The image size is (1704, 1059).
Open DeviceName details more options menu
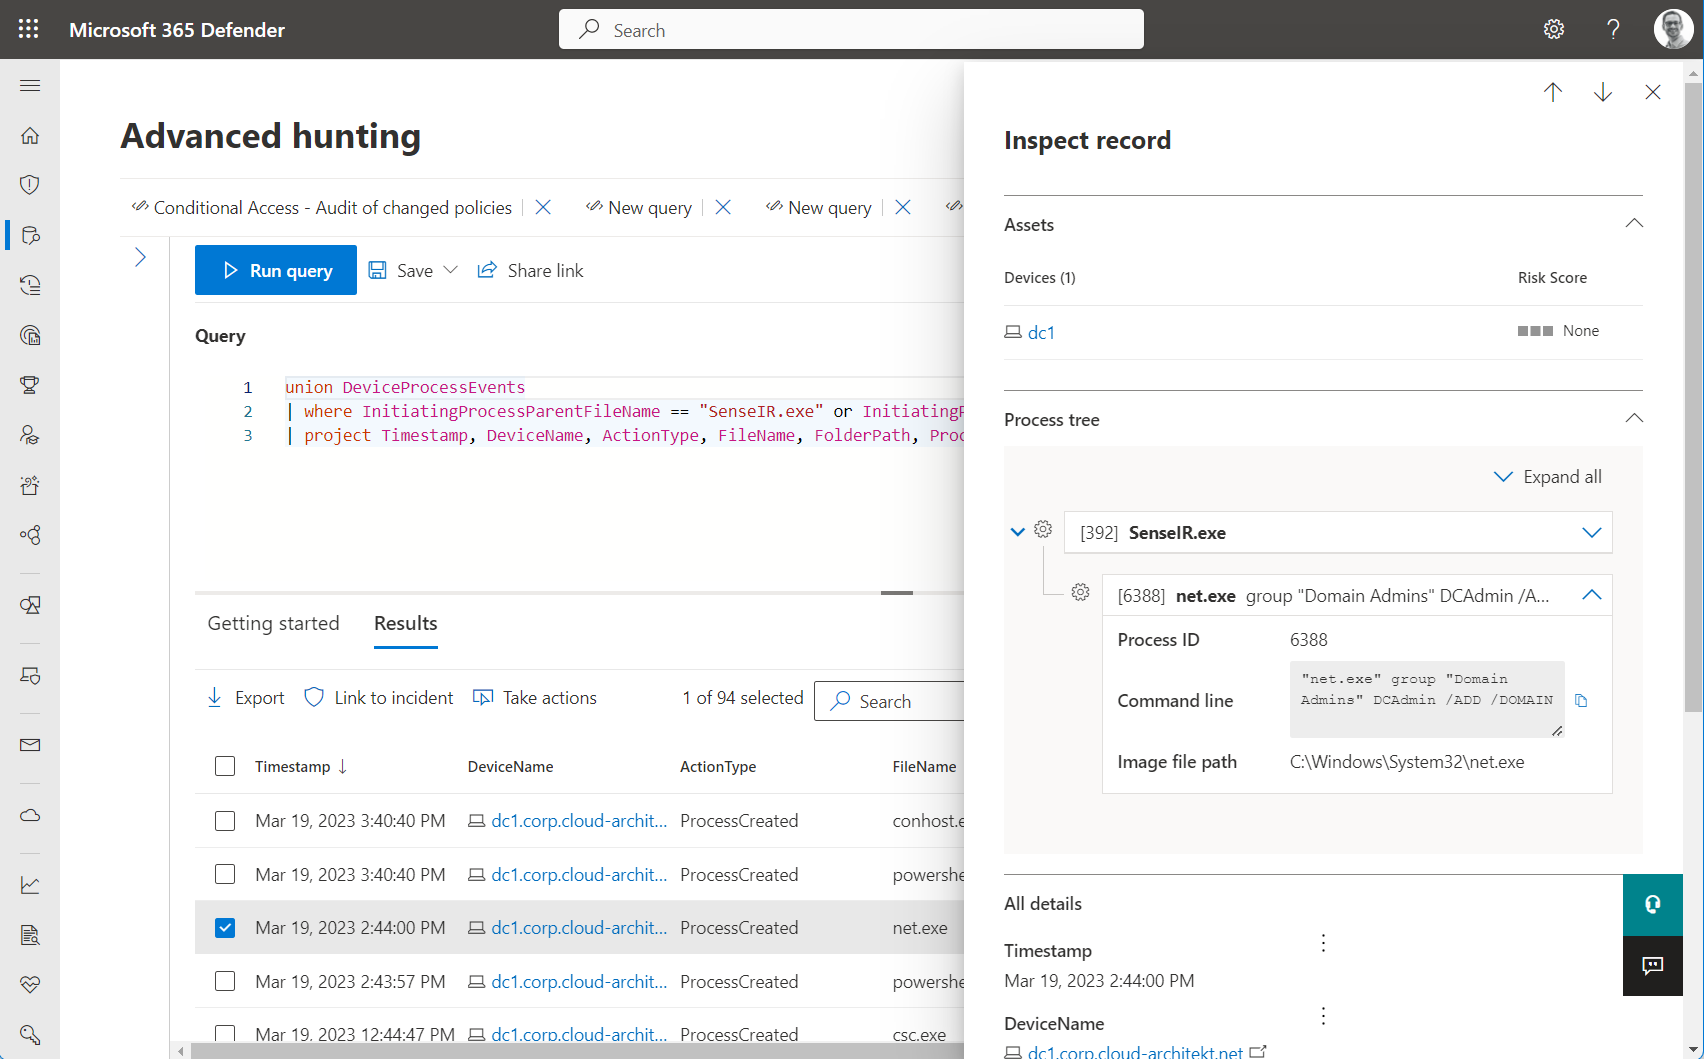click(x=1323, y=1016)
